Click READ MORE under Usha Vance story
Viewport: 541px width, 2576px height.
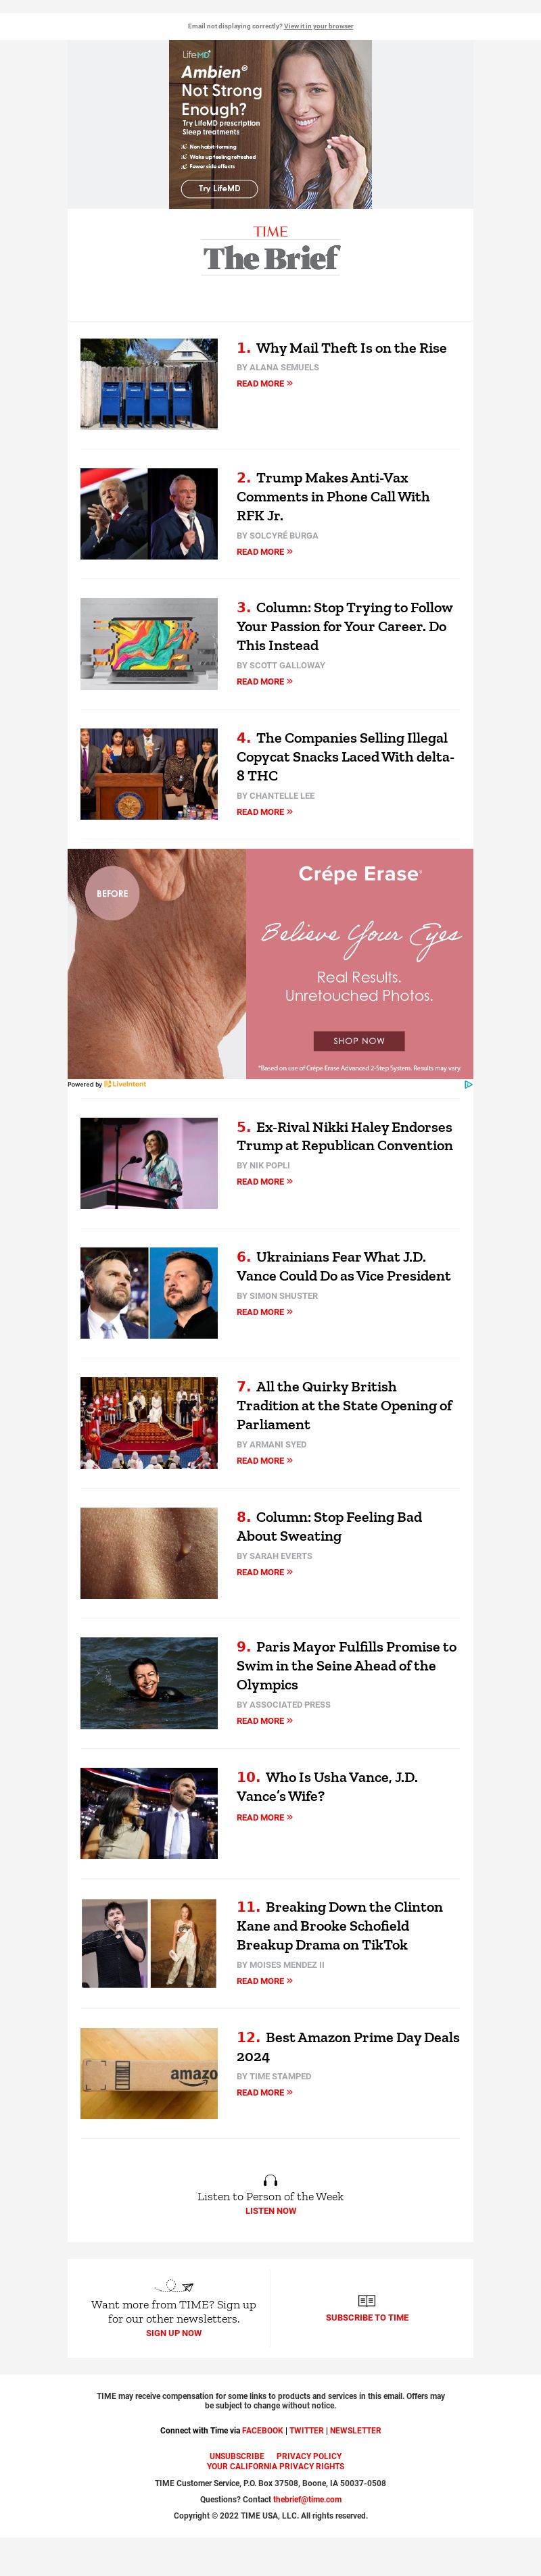pyautogui.click(x=264, y=1818)
